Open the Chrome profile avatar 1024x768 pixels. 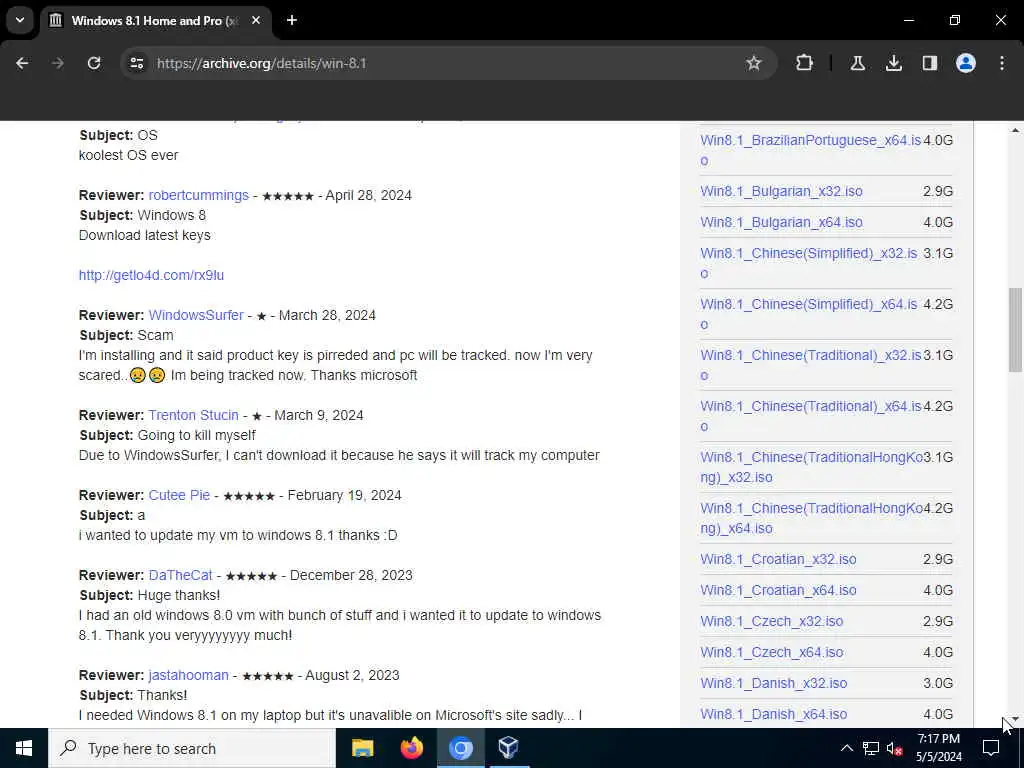(966, 63)
